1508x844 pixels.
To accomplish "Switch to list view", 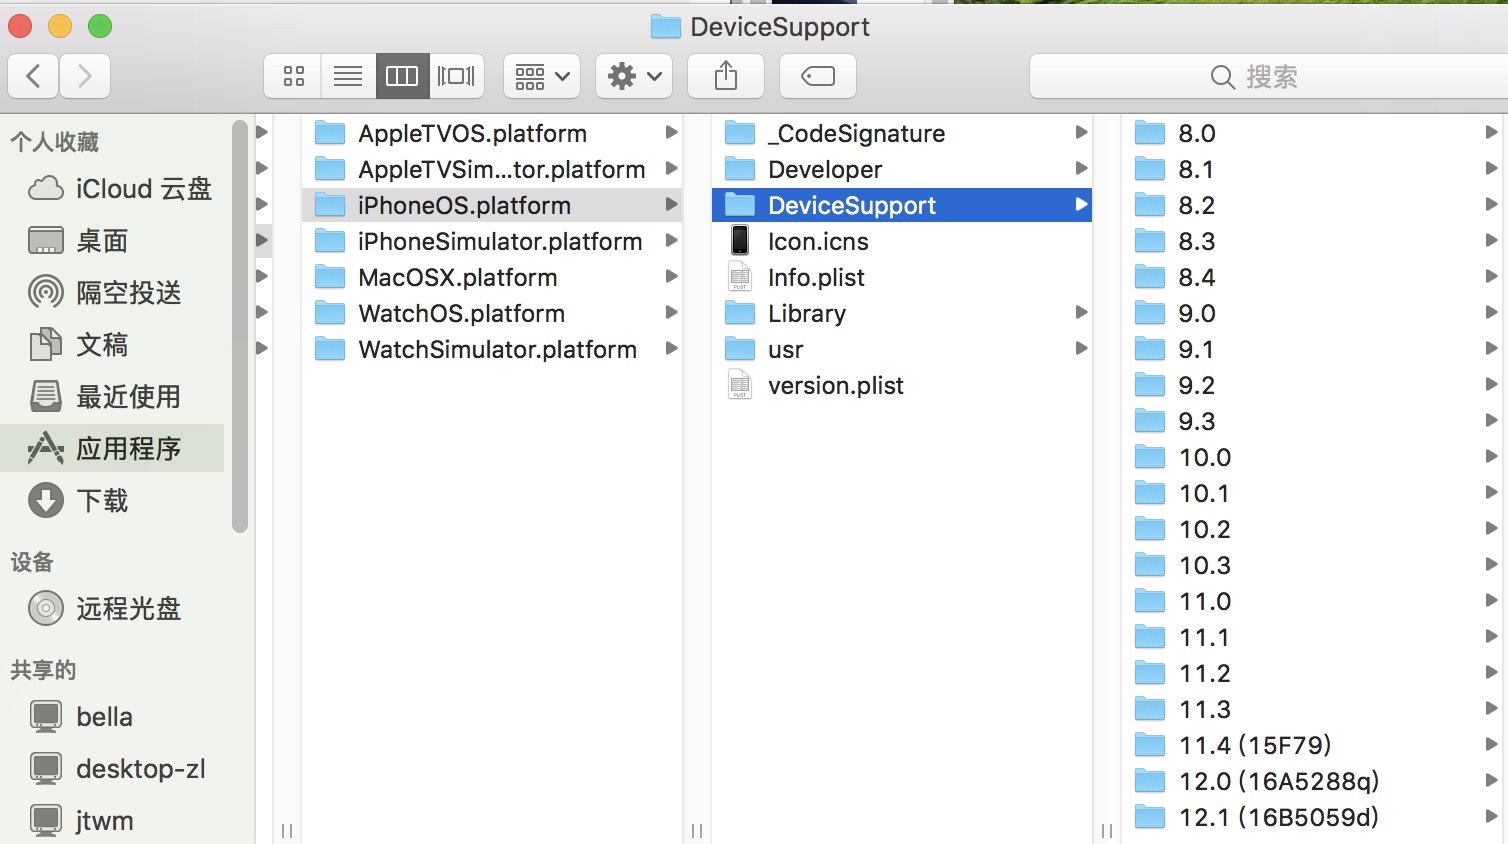I will 348,76.
